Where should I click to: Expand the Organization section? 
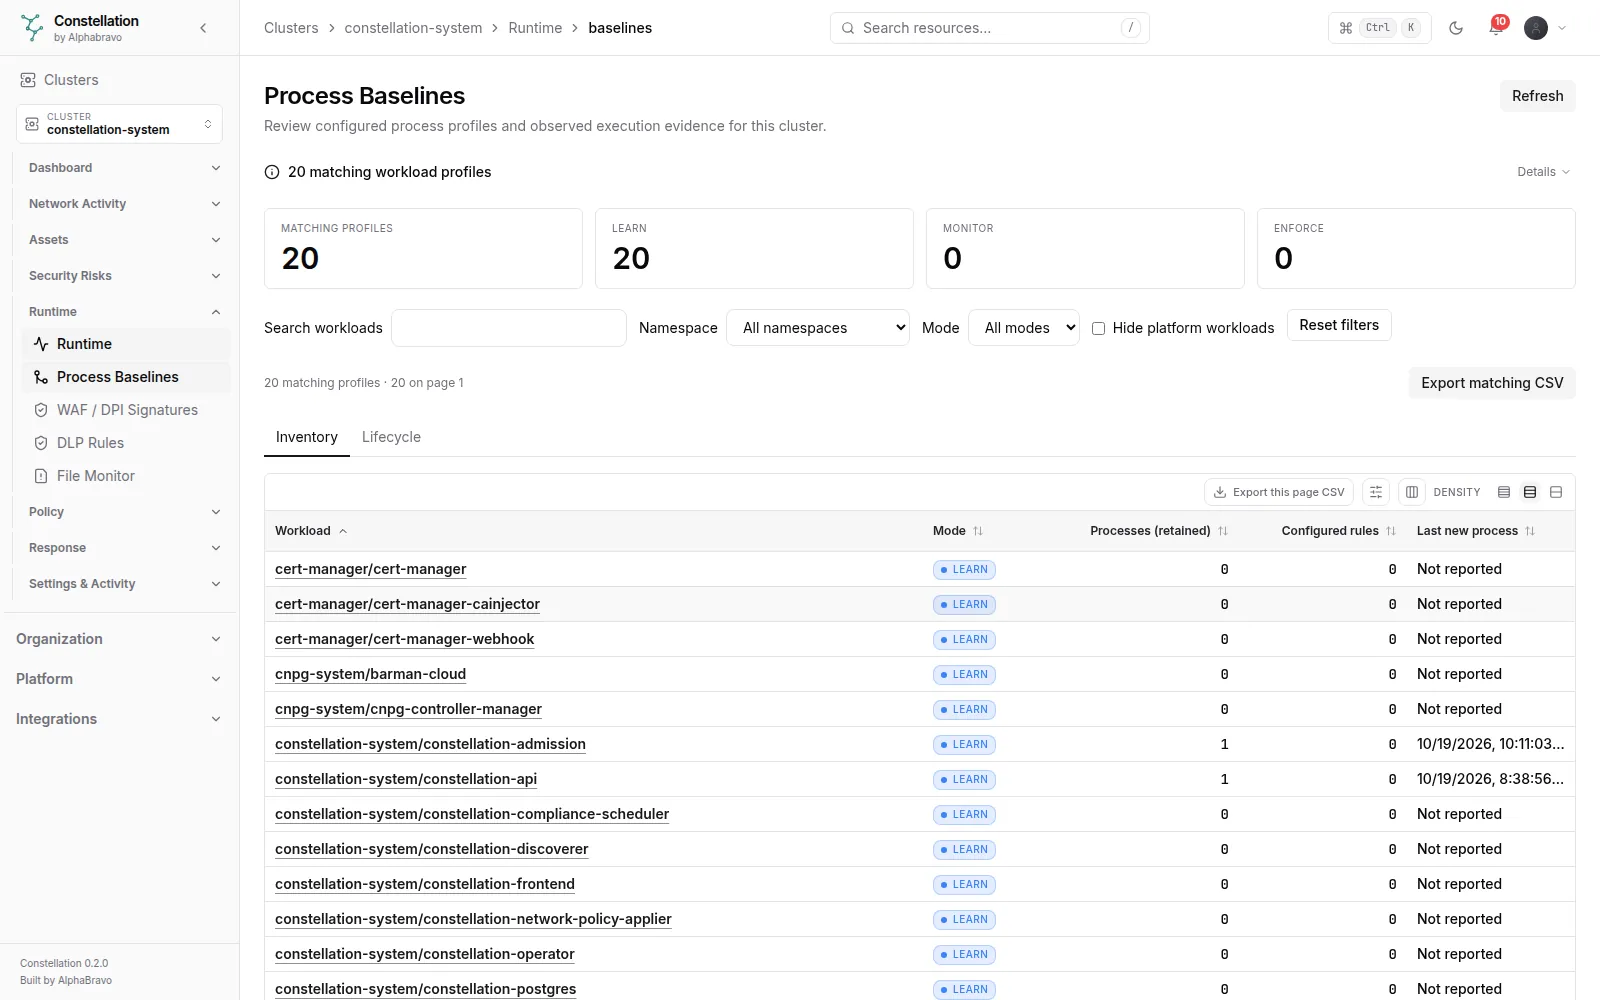pyautogui.click(x=118, y=639)
